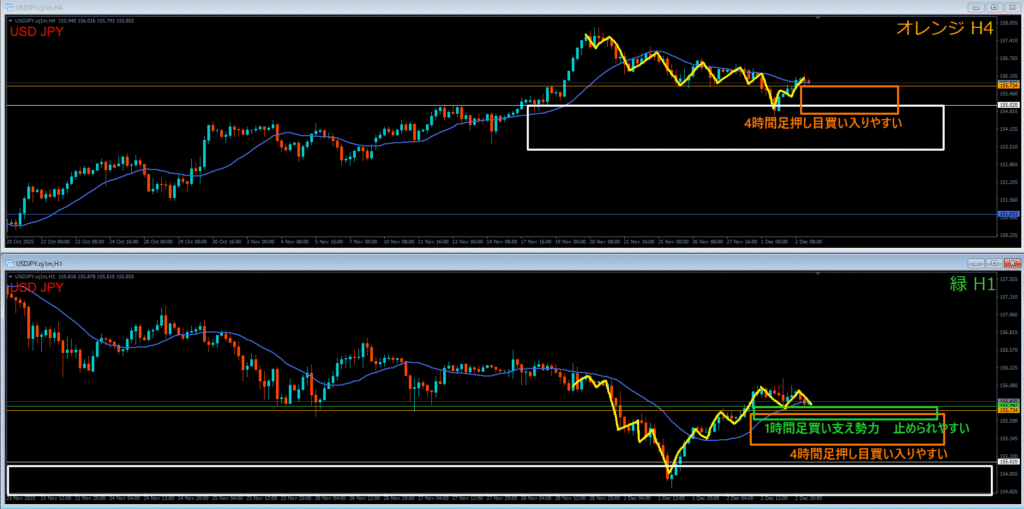Select the H4 window title 'USDJPY.oj1m,H4'
Image resolution: width=1024 pixels, height=509 pixels.
click(x=38, y=7)
